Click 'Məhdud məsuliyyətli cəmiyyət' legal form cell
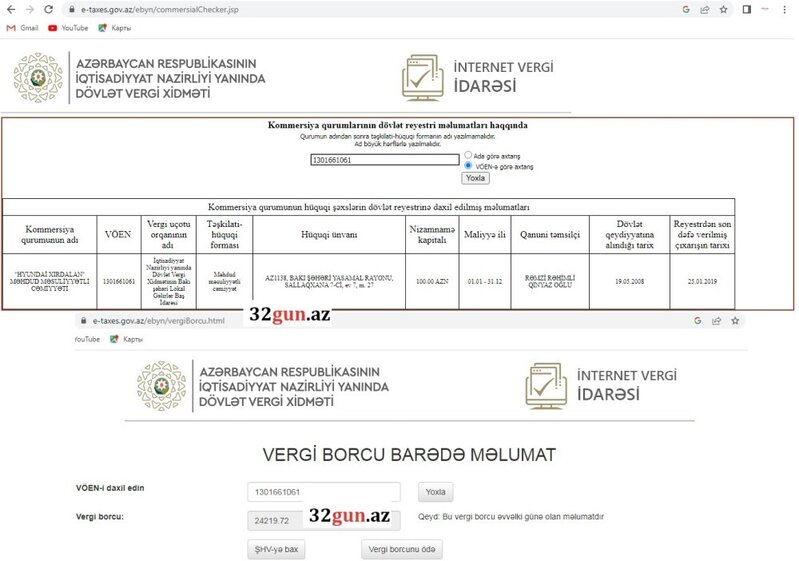The width and height of the screenshot is (799, 561). 224,281
